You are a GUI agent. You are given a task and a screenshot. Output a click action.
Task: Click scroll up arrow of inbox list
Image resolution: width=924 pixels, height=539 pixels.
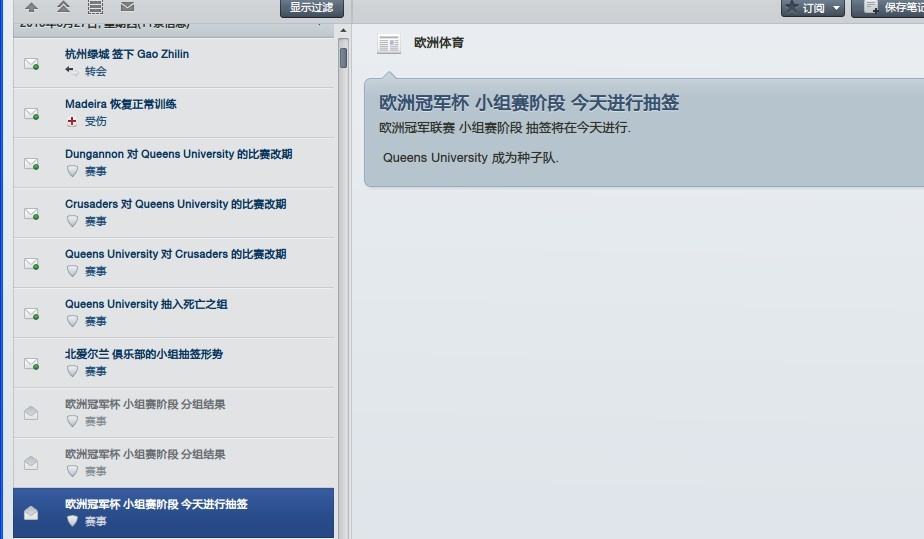click(343, 31)
